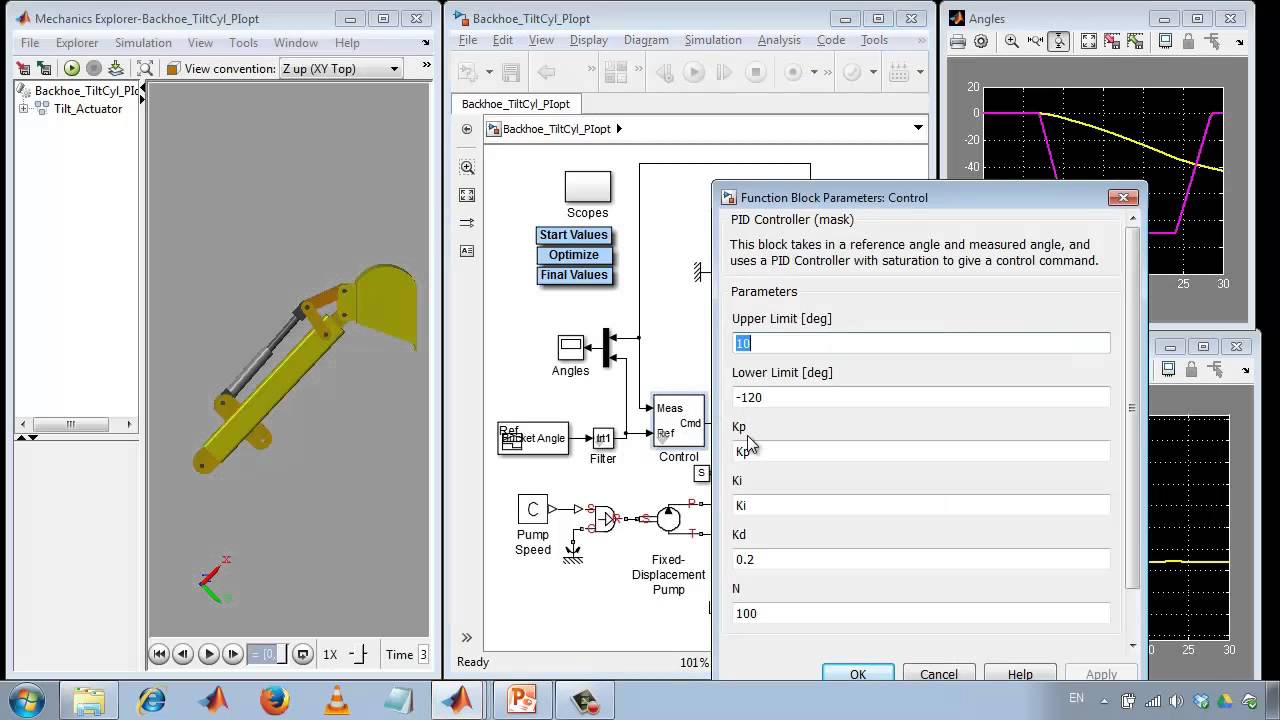The height and width of the screenshot is (720, 1280).
Task: Click the Simulink save model icon
Action: (x=511, y=72)
